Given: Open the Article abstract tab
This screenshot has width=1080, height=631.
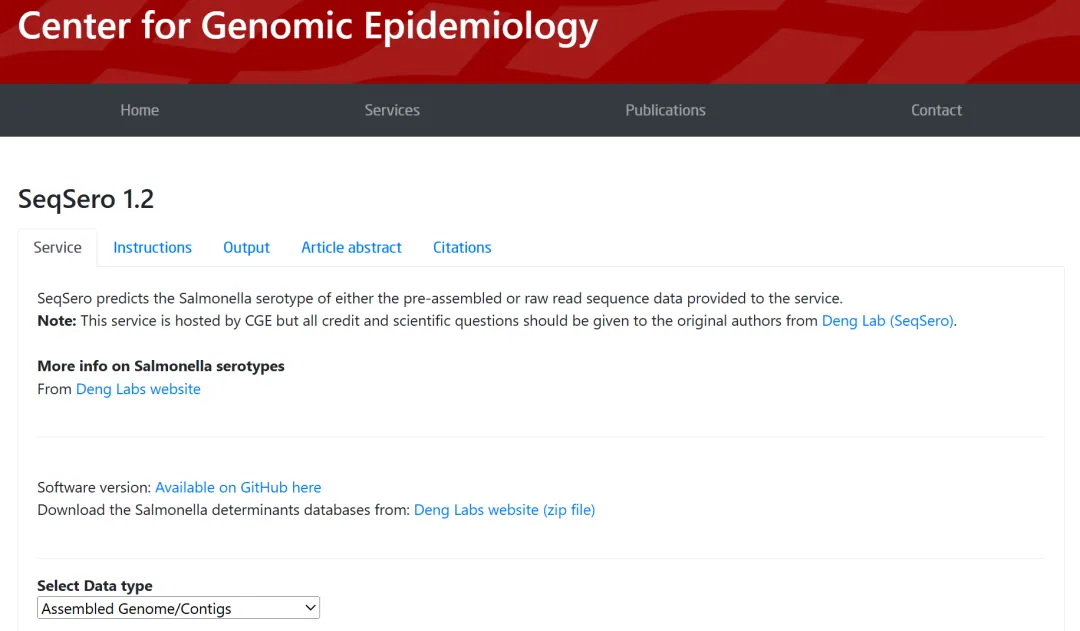Looking at the screenshot, I should pos(351,248).
